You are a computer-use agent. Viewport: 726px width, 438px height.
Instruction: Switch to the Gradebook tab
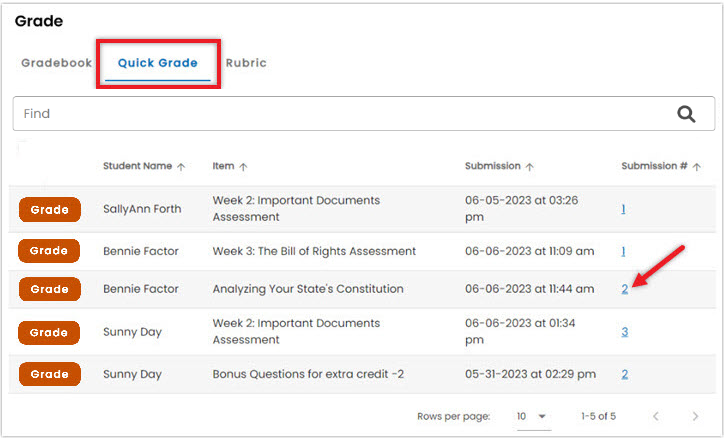56,63
